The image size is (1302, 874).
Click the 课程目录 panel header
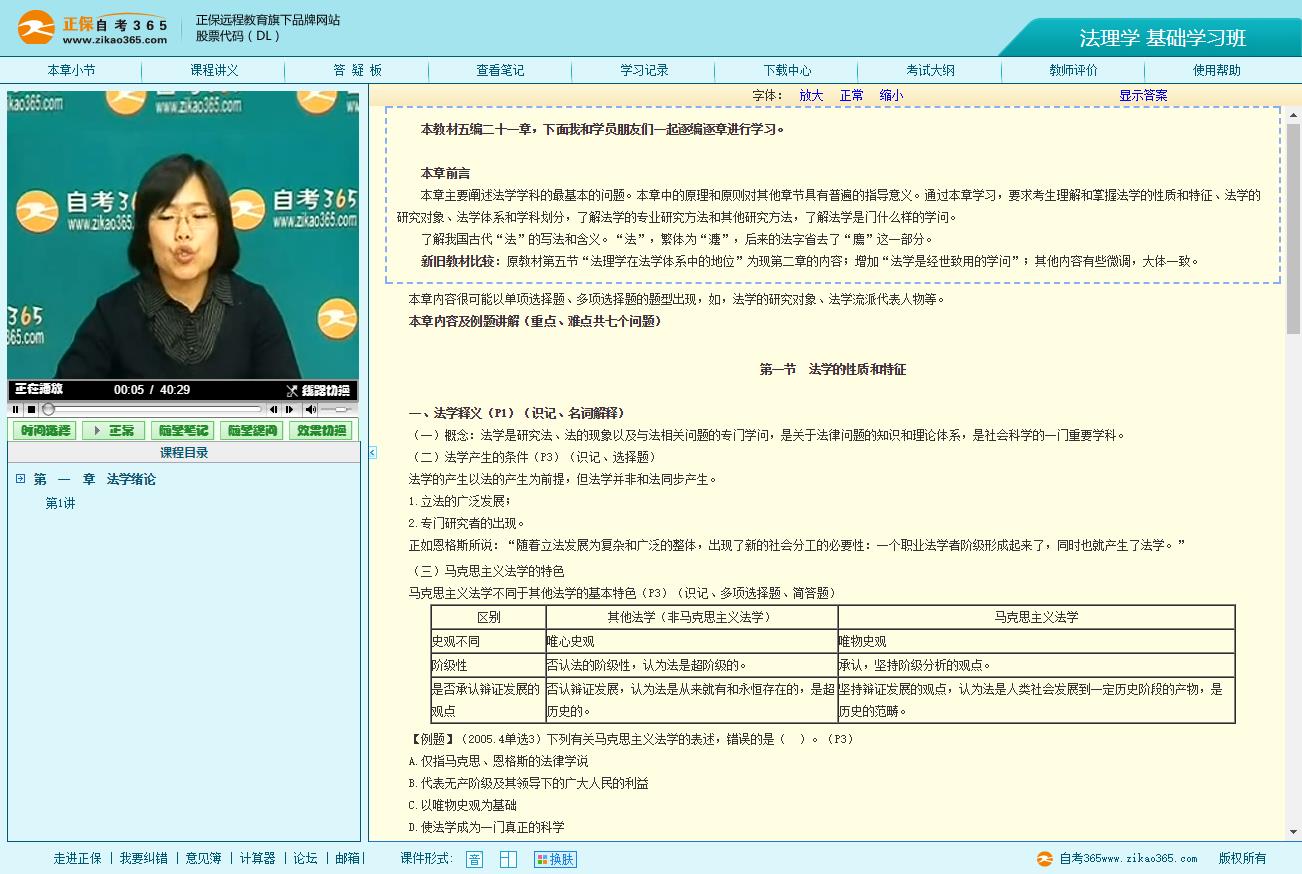point(184,453)
